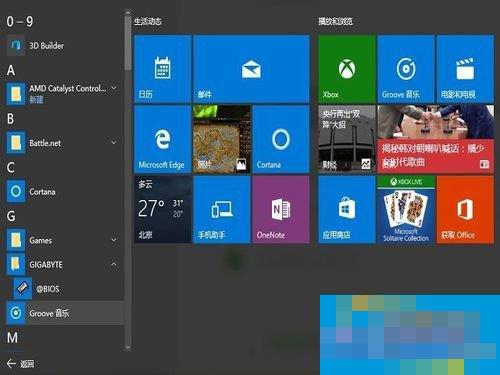Open the red news headline tile
The height and width of the screenshot is (375, 500).
click(436, 139)
